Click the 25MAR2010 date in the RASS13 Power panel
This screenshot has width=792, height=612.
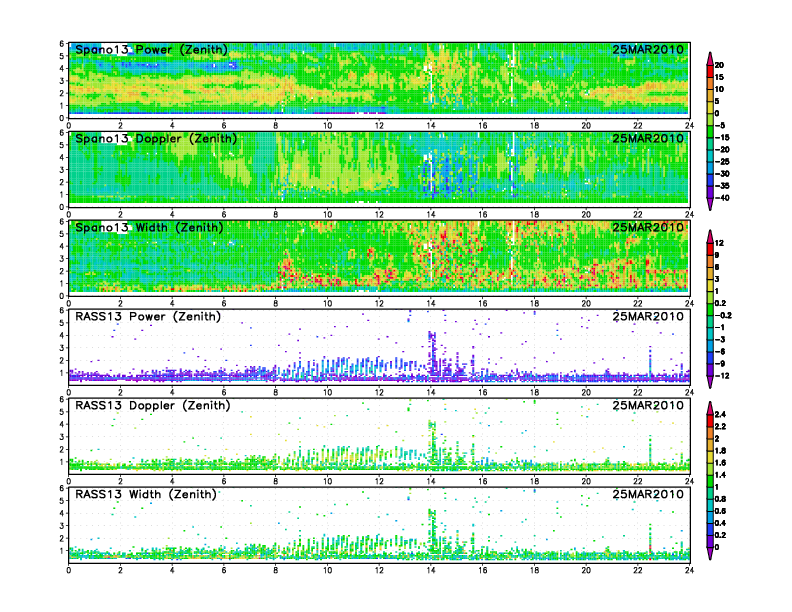tap(648, 316)
